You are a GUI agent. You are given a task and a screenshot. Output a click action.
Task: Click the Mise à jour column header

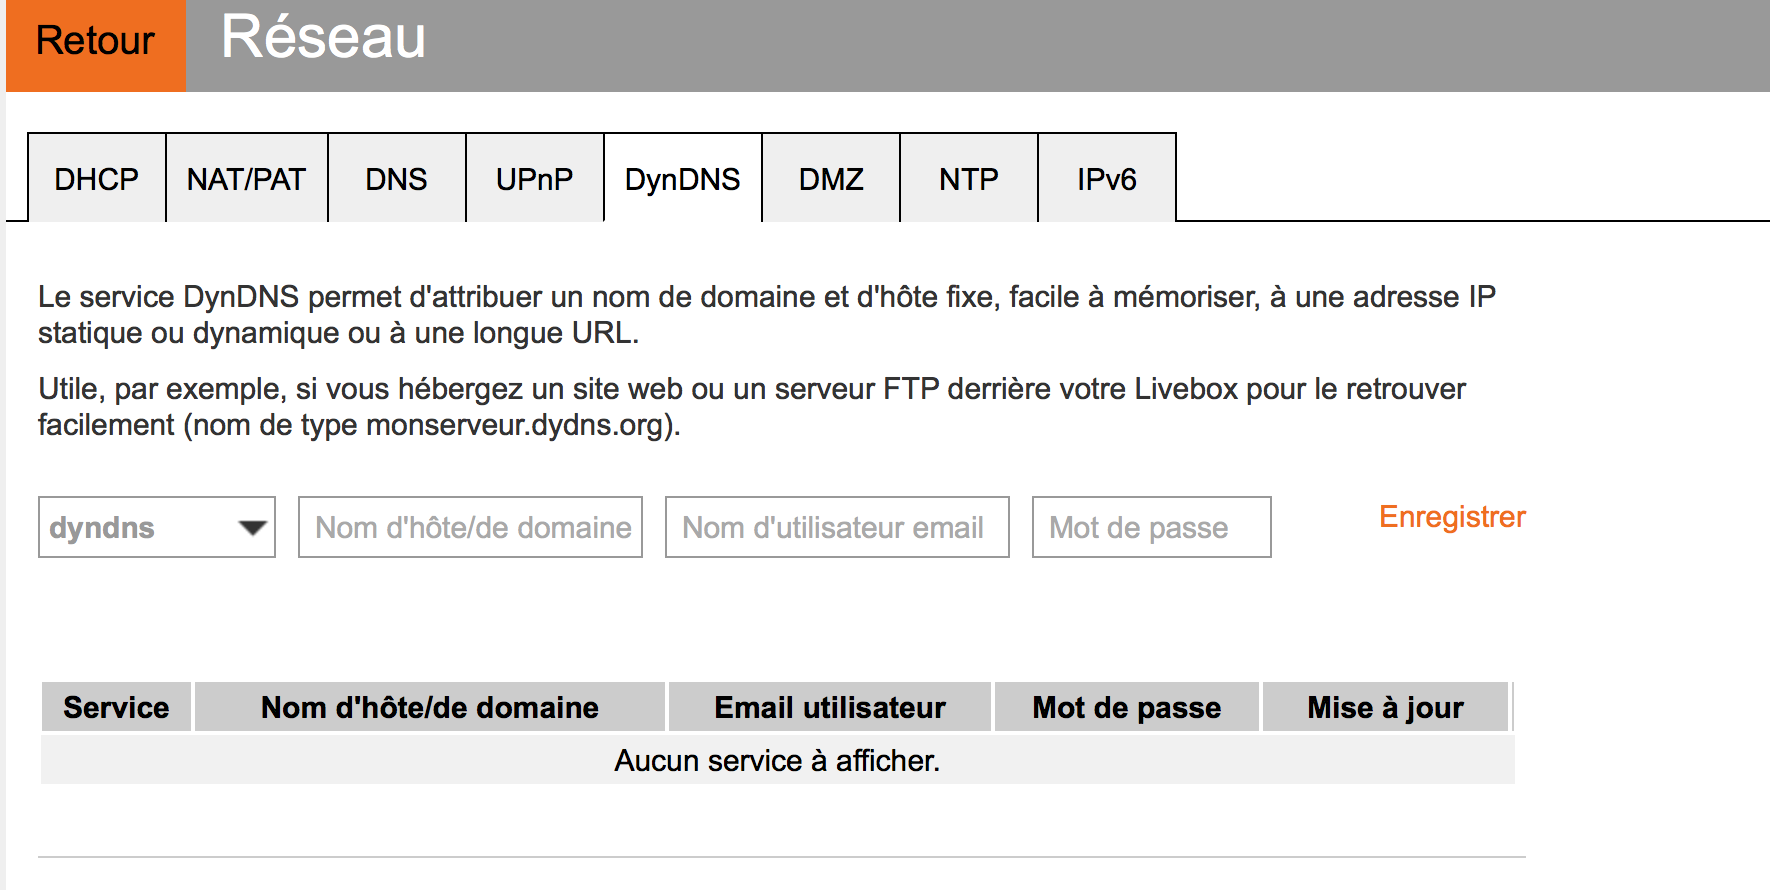tap(1385, 707)
